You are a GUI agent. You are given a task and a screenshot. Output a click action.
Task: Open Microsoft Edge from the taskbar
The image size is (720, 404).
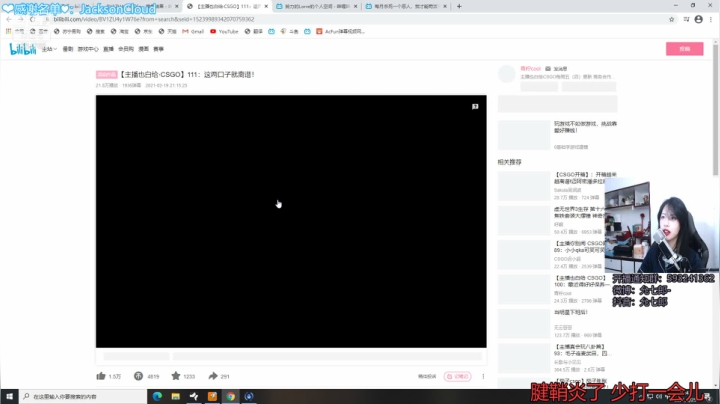[x=157, y=396]
